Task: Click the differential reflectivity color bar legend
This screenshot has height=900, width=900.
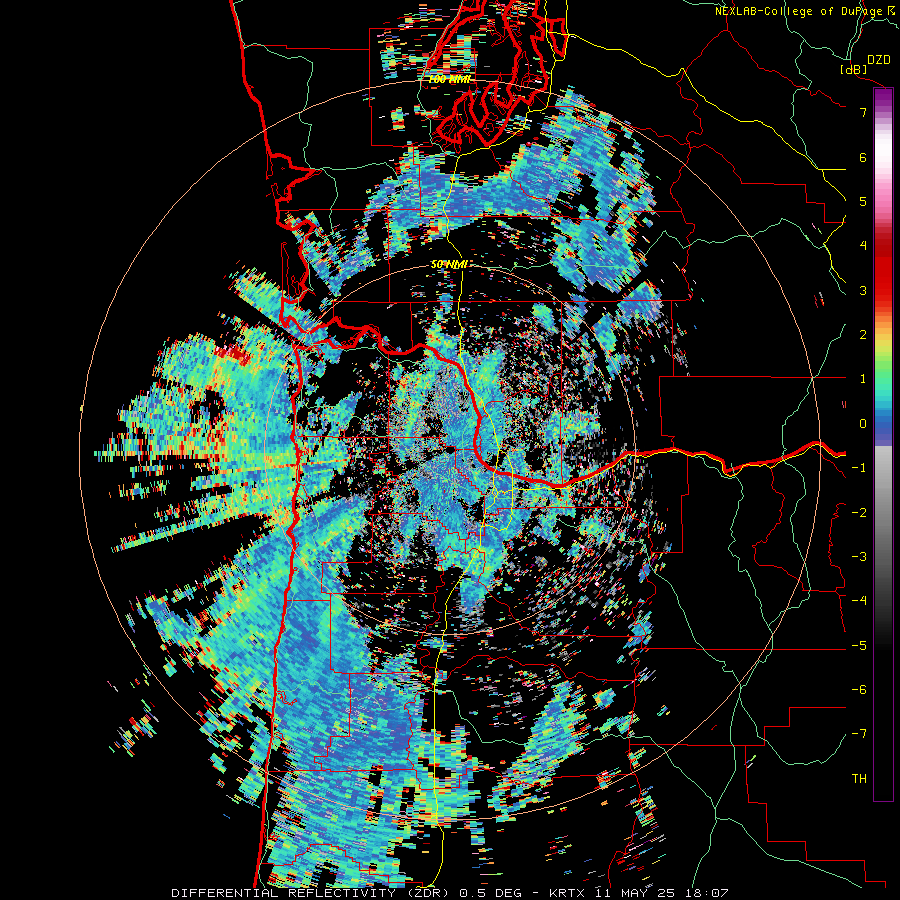Action: tap(883, 444)
